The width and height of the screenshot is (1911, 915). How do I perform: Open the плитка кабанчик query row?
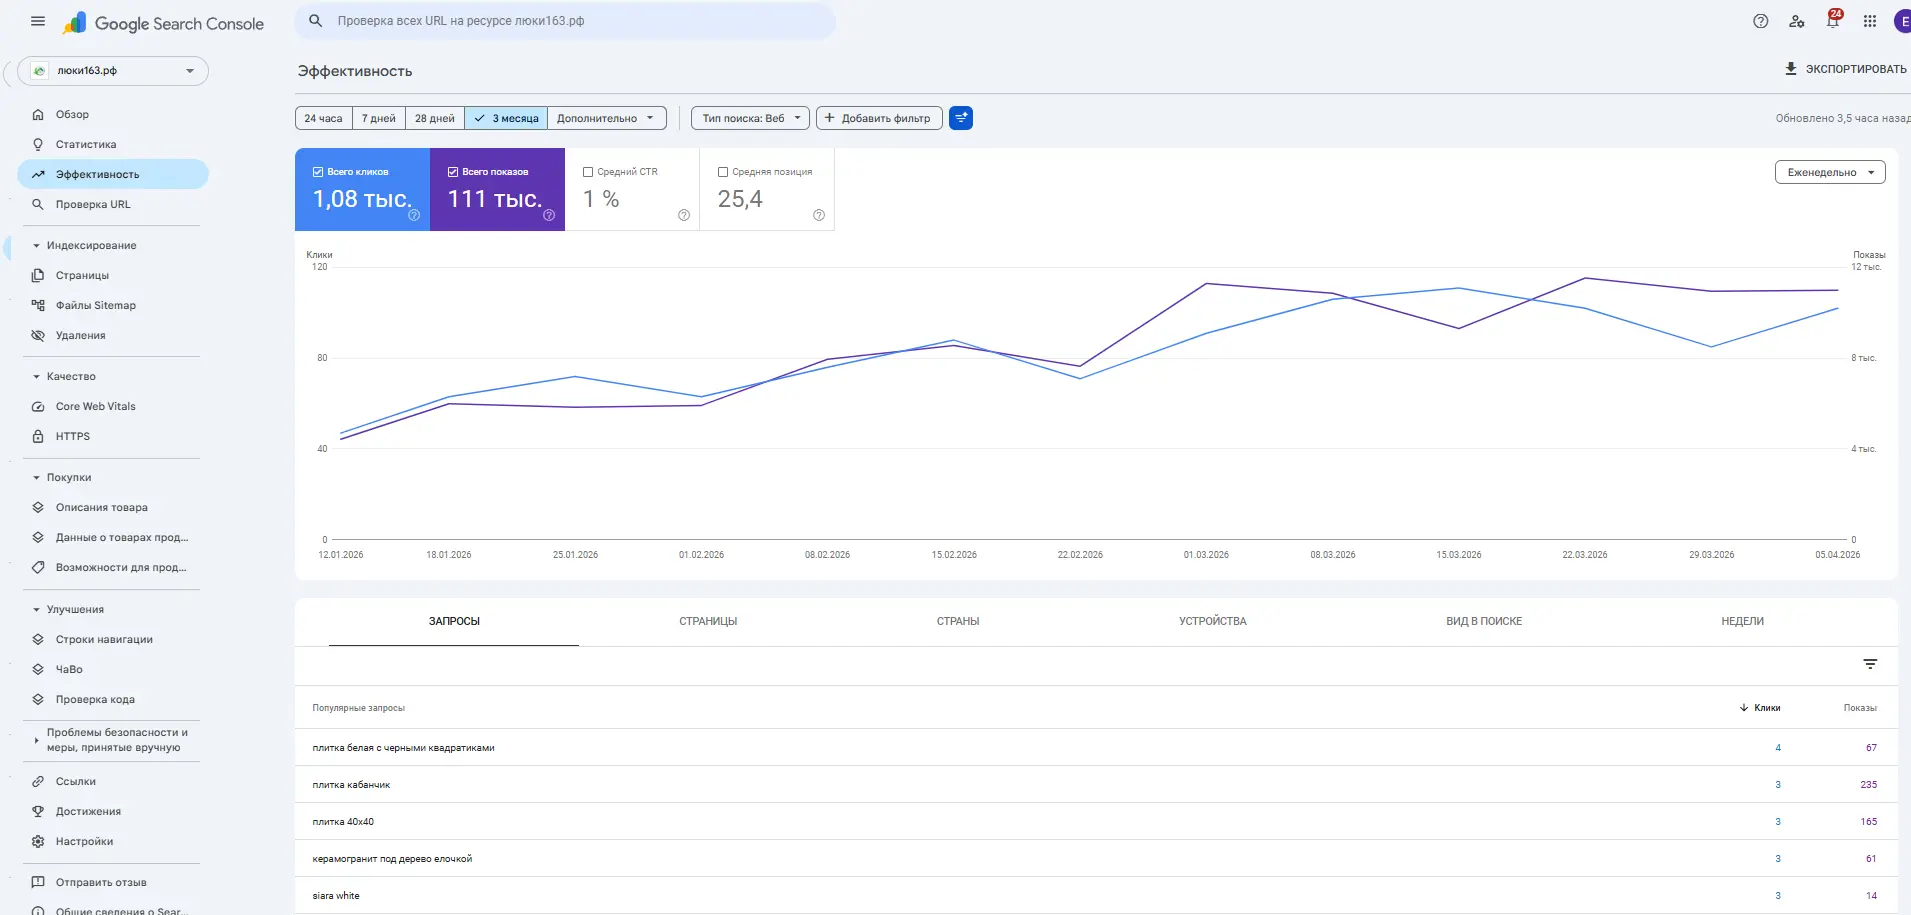(x=1096, y=785)
